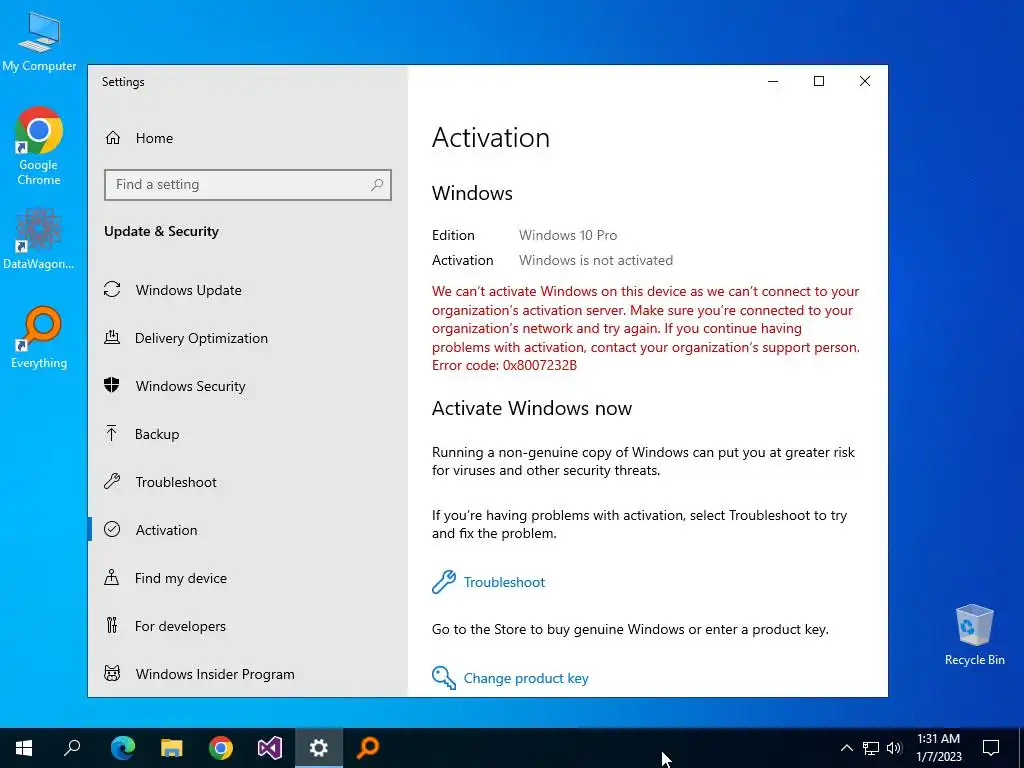The image size is (1024, 768).
Task: Open File Explorer from the taskbar
Action: [x=172, y=748]
